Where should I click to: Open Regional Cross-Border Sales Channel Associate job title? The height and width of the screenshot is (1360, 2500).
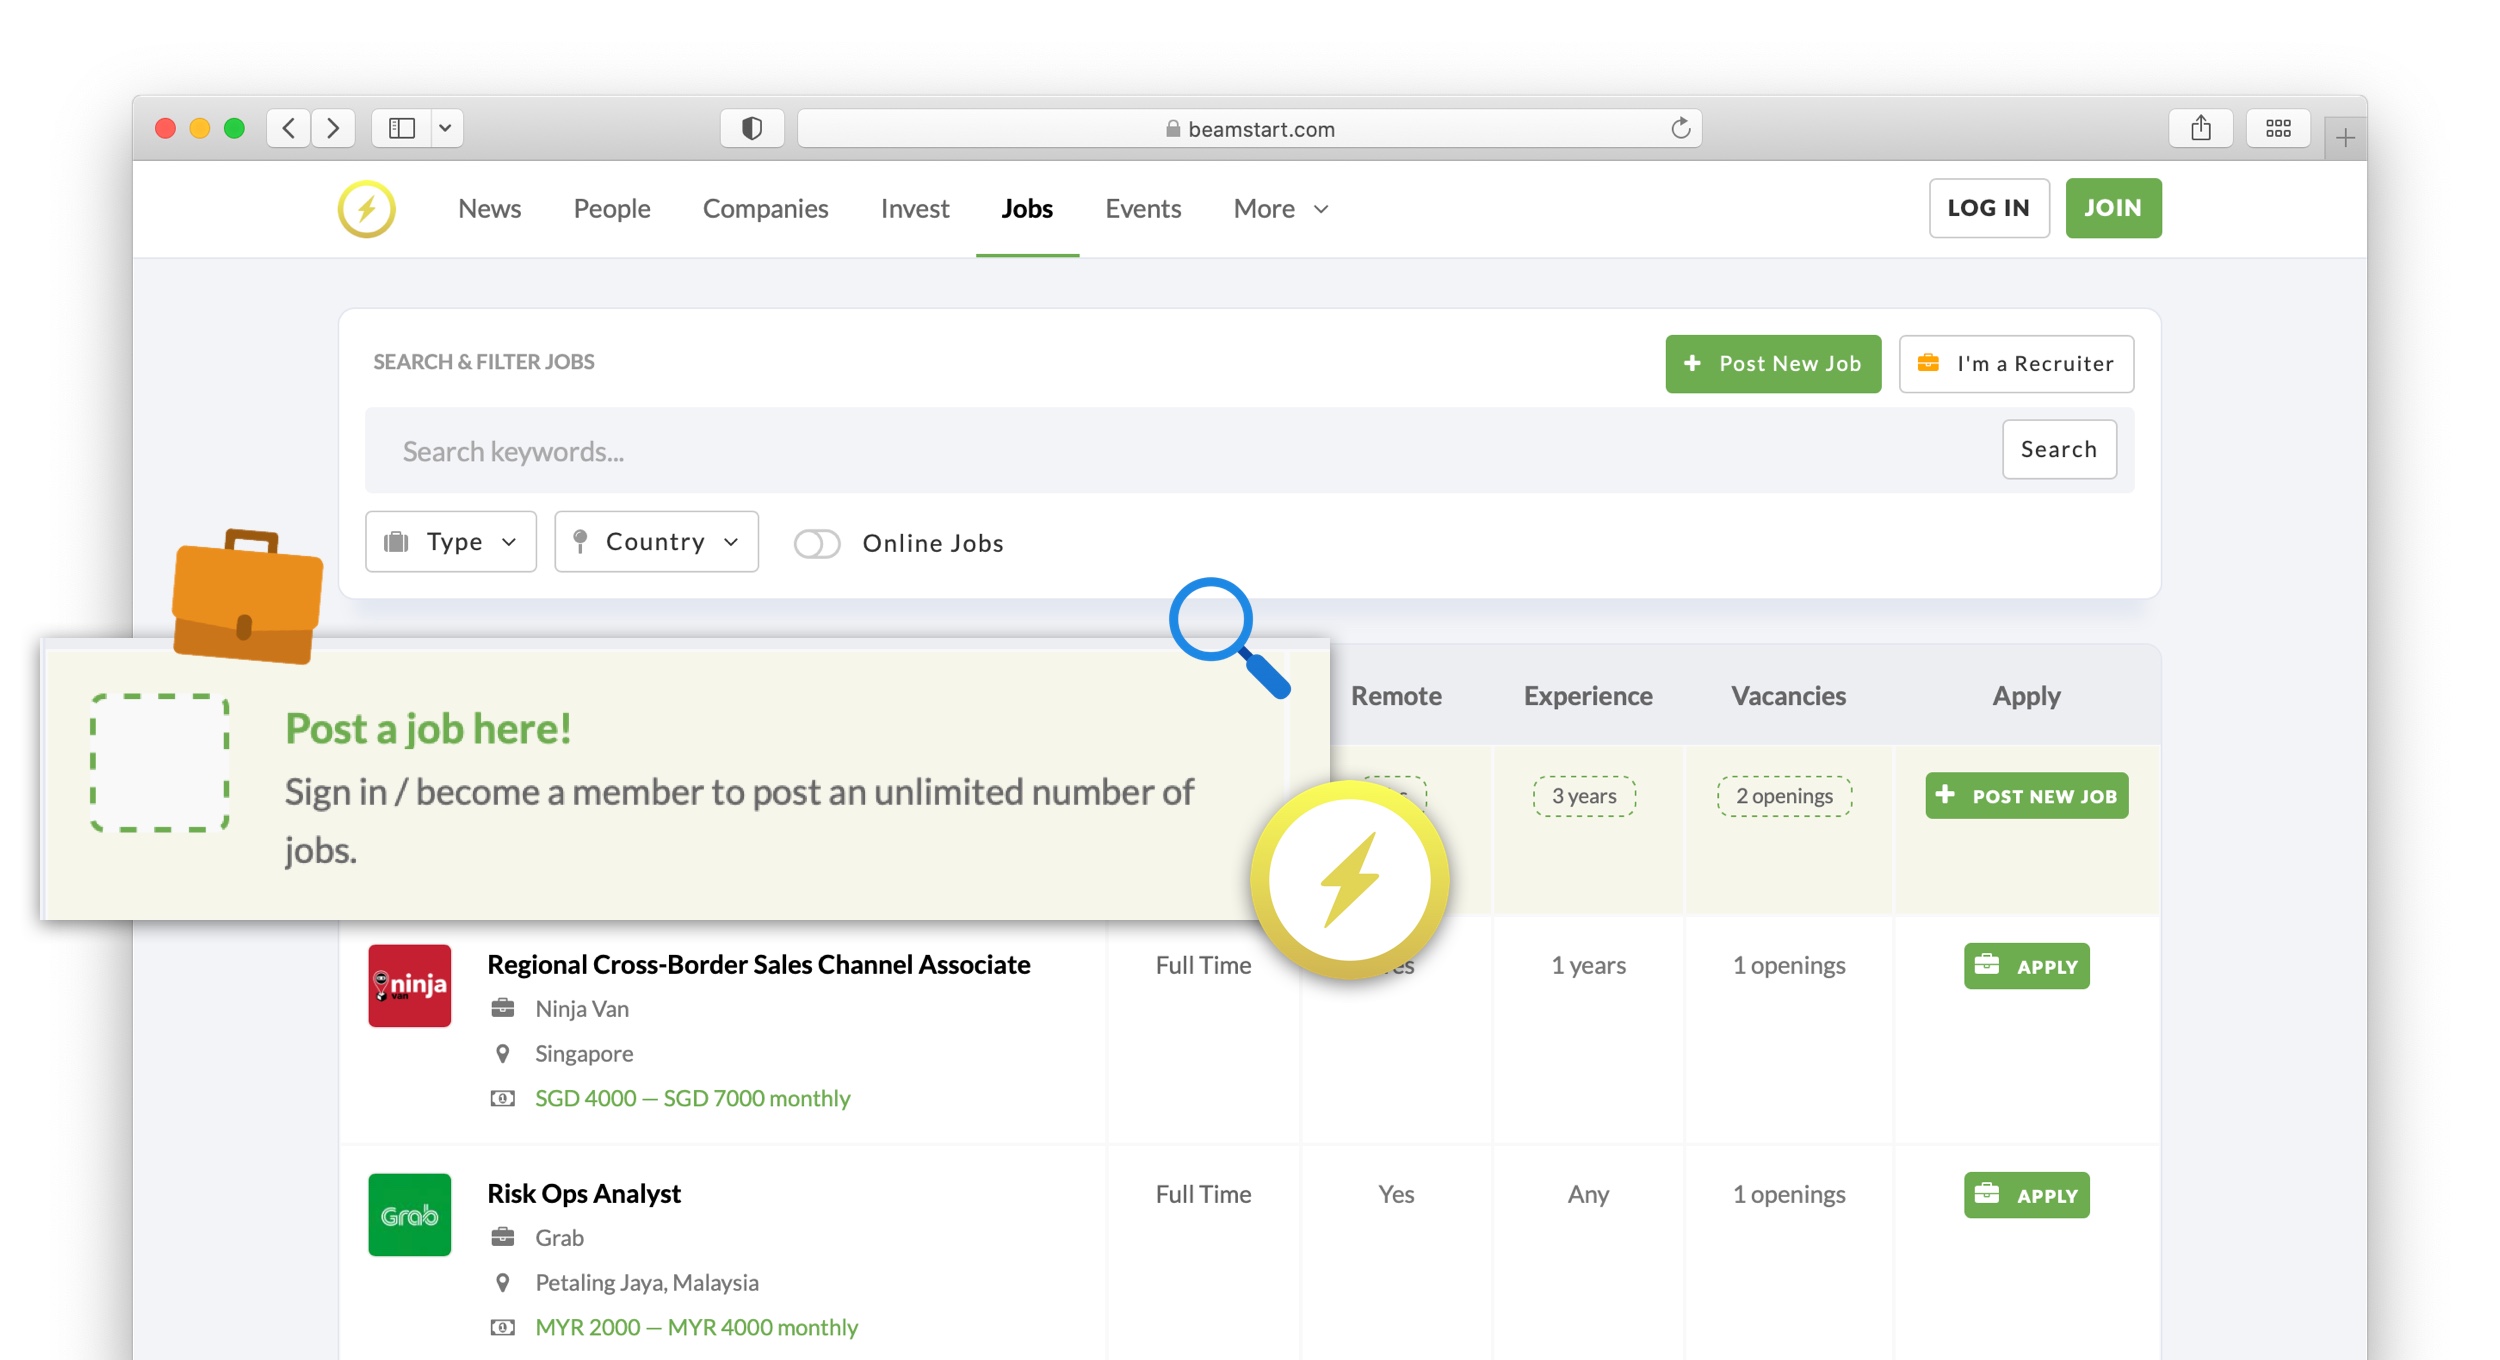(758, 965)
